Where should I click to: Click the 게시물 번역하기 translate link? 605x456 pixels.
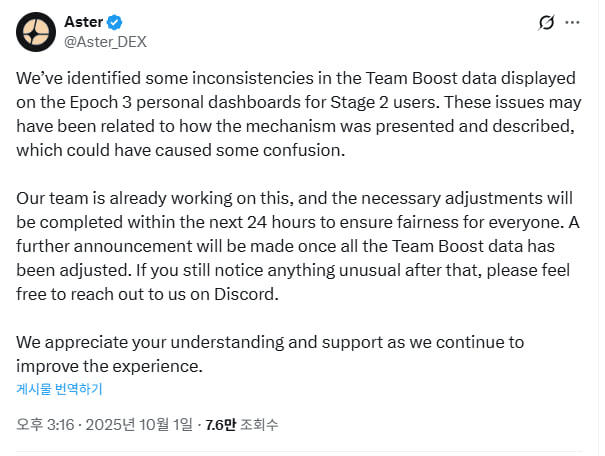pos(59,389)
